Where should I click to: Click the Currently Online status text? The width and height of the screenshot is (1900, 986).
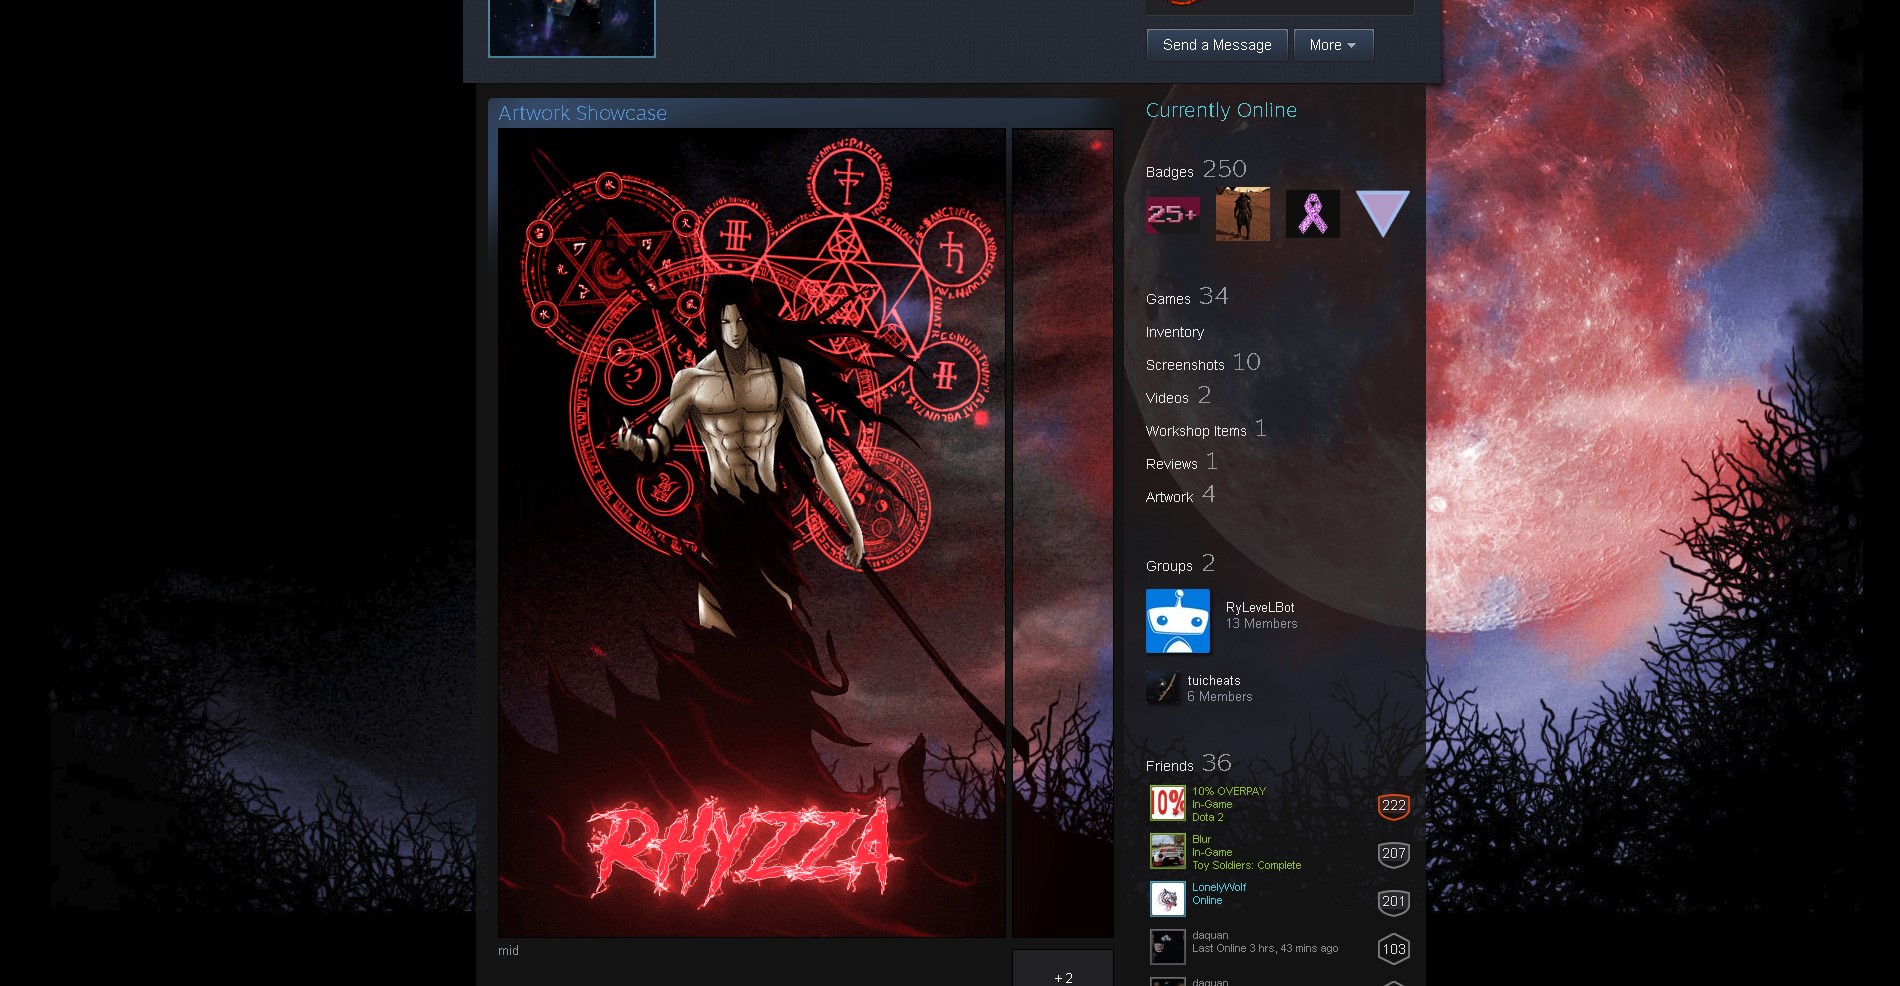[x=1221, y=110]
